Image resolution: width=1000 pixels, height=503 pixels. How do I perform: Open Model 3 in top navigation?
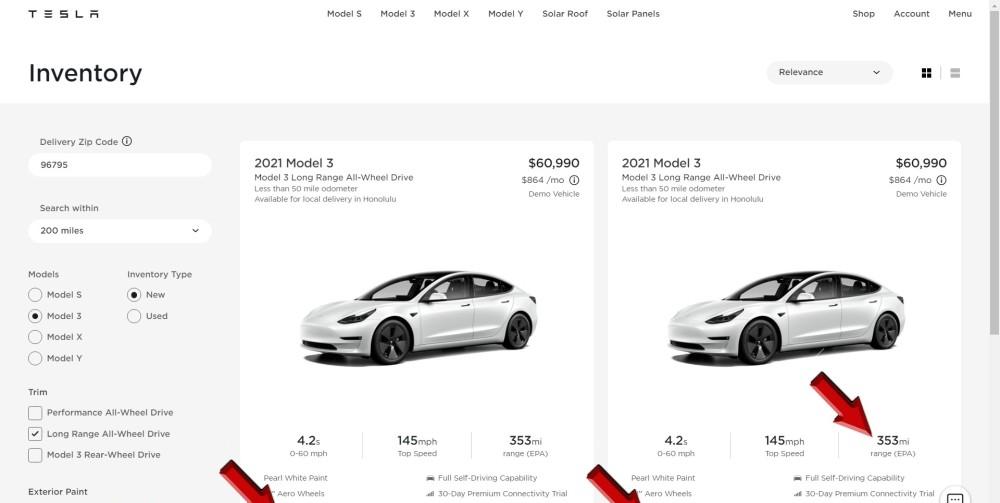(x=398, y=13)
